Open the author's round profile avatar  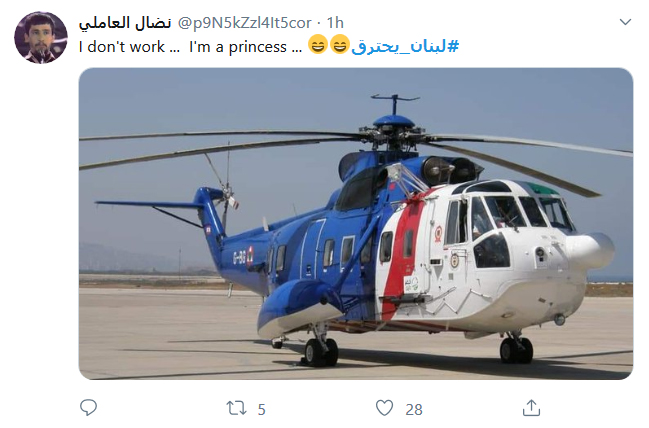pyautogui.click(x=41, y=37)
